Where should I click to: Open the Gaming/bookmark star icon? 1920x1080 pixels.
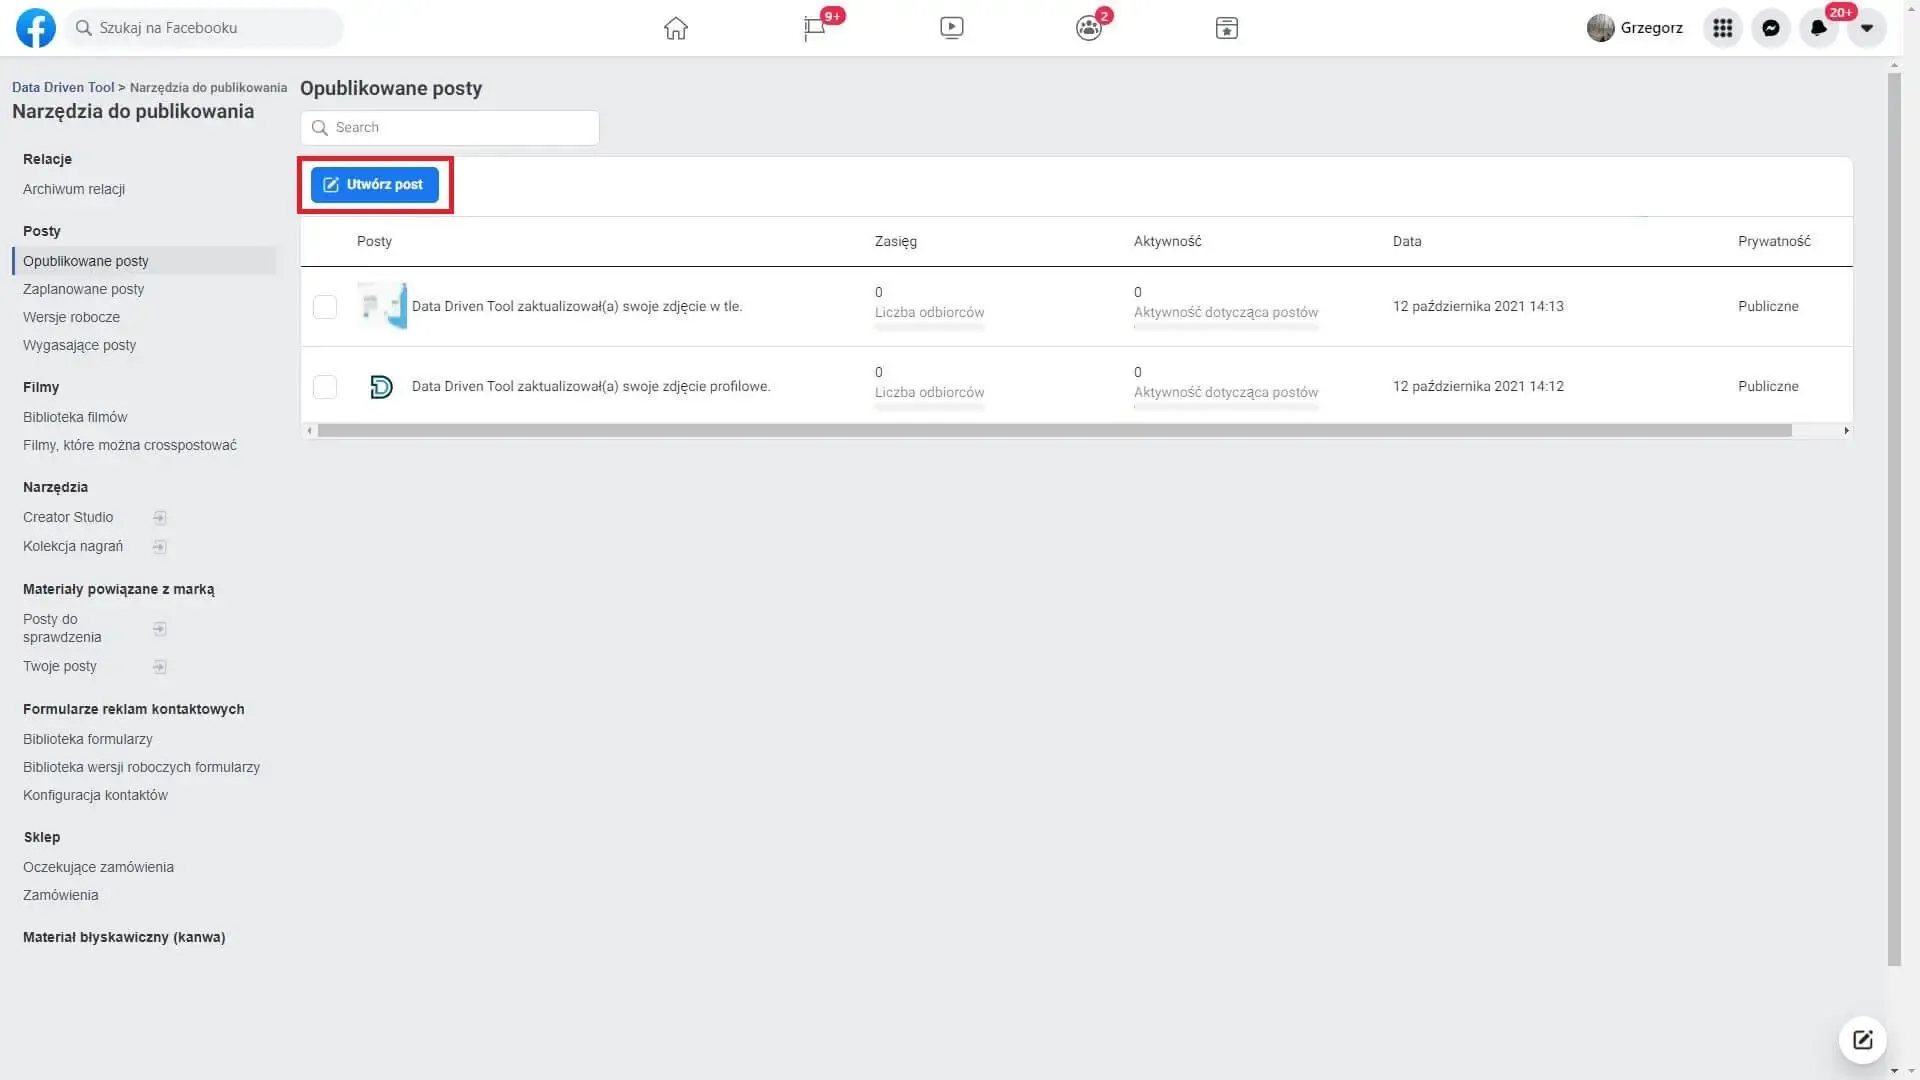(x=1227, y=28)
